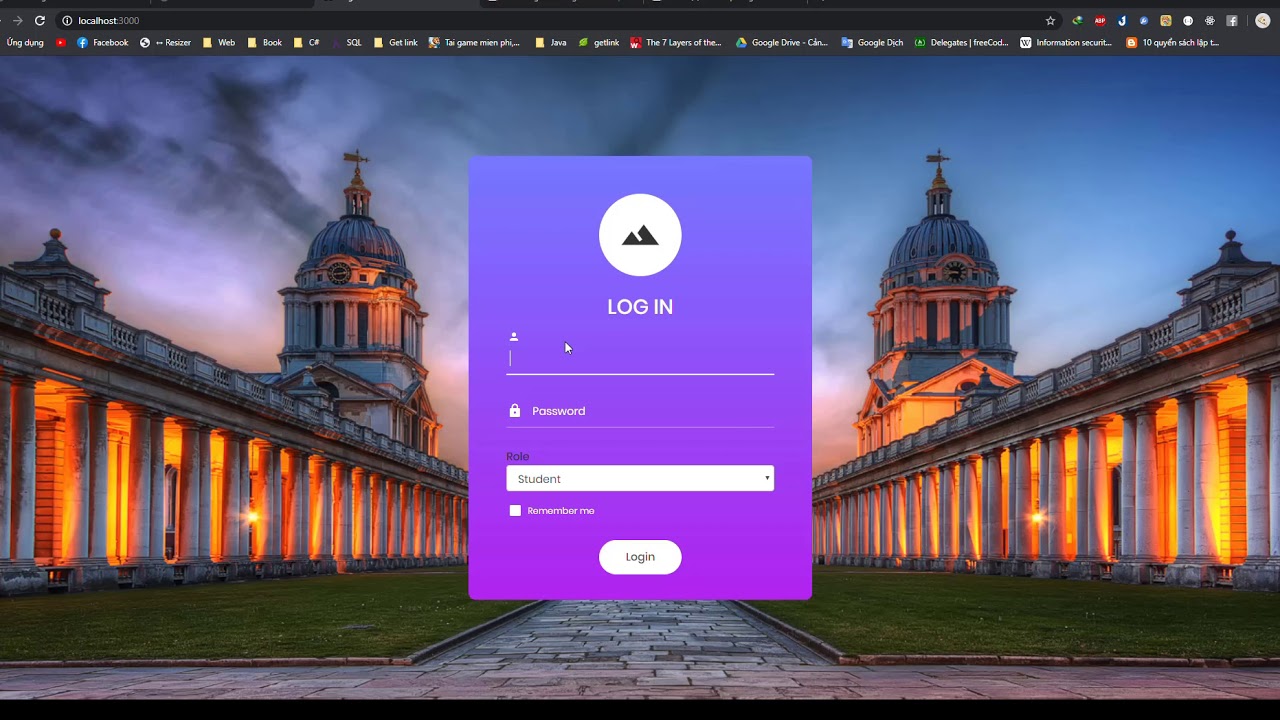
Task: Open the YouTube bookmark icon
Action: (x=61, y=43)
